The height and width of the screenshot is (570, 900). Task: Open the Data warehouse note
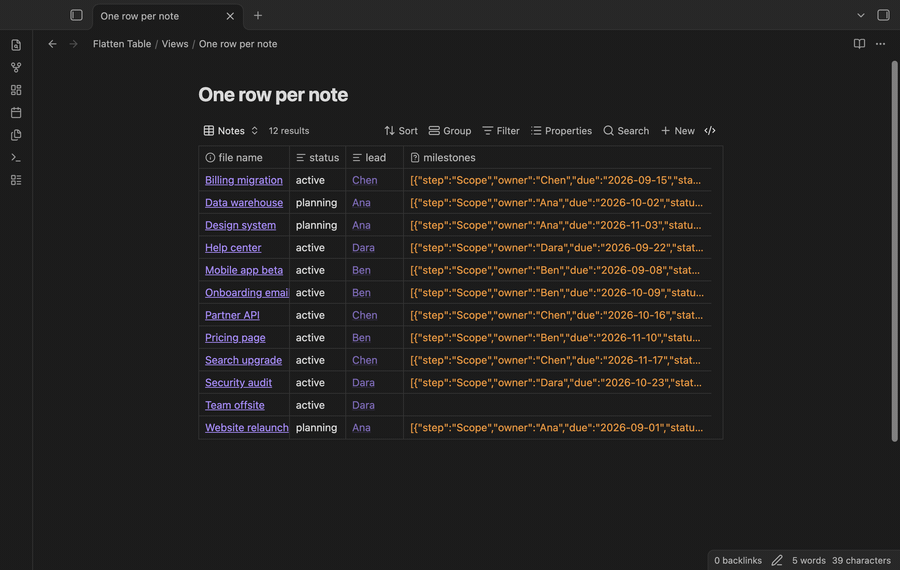click(x=244, y=203)
